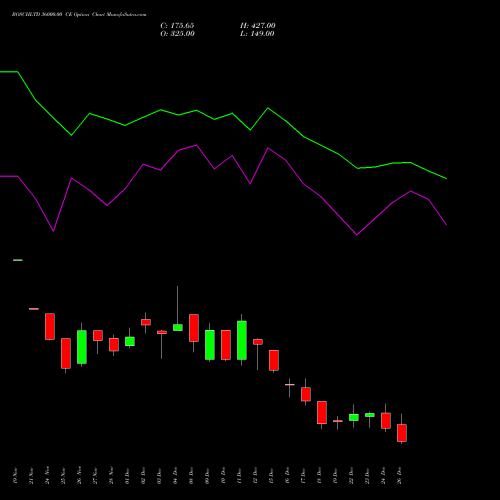Click the chart title text BOSCHLTD CE Option
Screen dimensions: 500x500
[x=79, y=15]
